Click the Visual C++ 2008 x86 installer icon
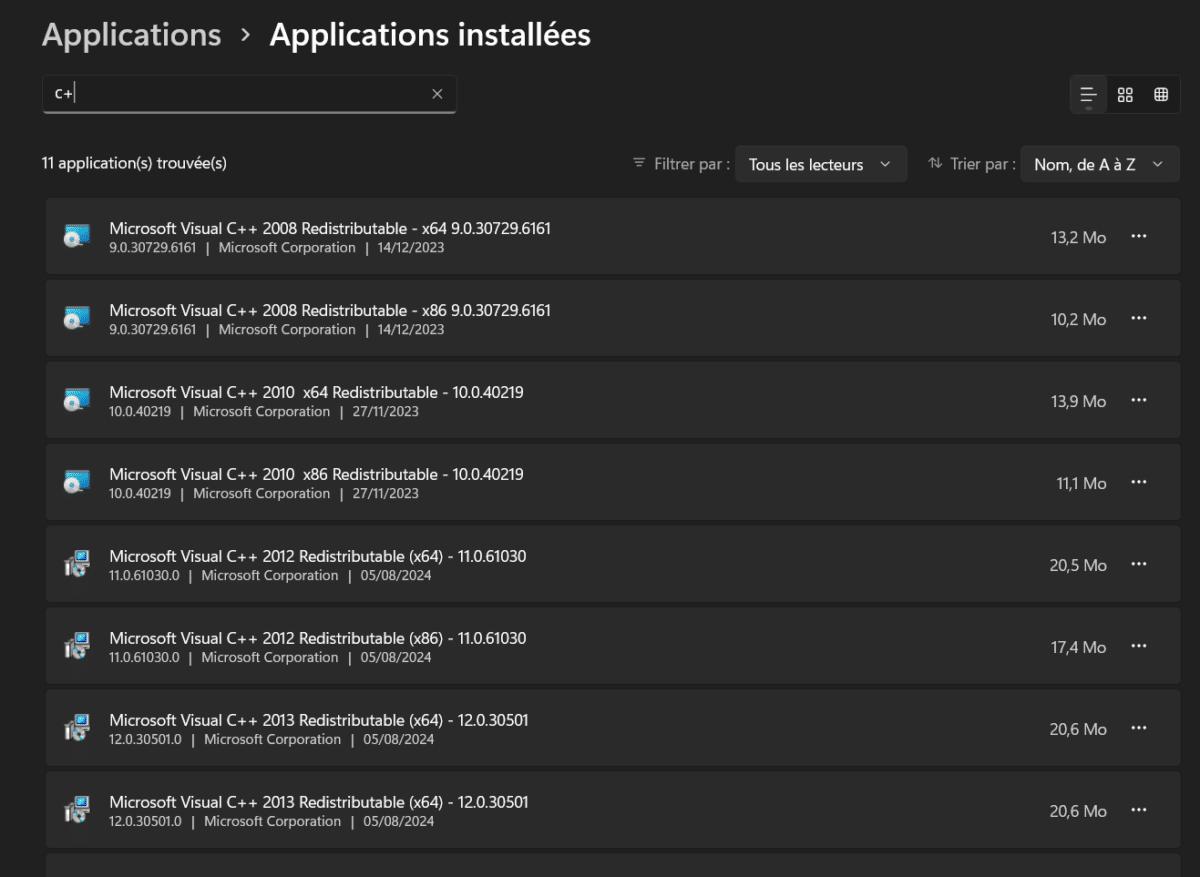The height and width of the screenshot is (877, 1200). coord(77,319)
